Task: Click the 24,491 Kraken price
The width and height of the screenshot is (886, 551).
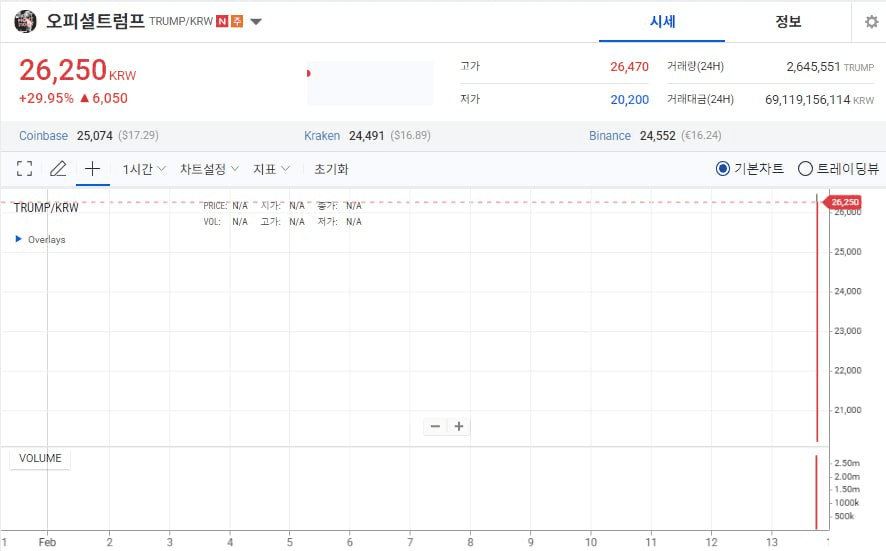Action: pyautogui.click(x=367, y=136)
